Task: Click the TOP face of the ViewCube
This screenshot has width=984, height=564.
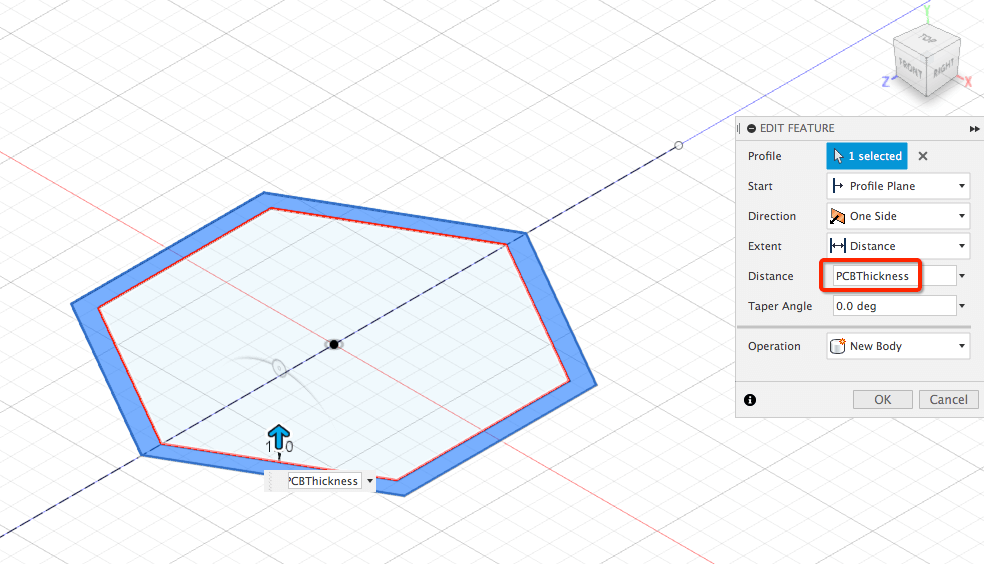Action: point(927,41)
